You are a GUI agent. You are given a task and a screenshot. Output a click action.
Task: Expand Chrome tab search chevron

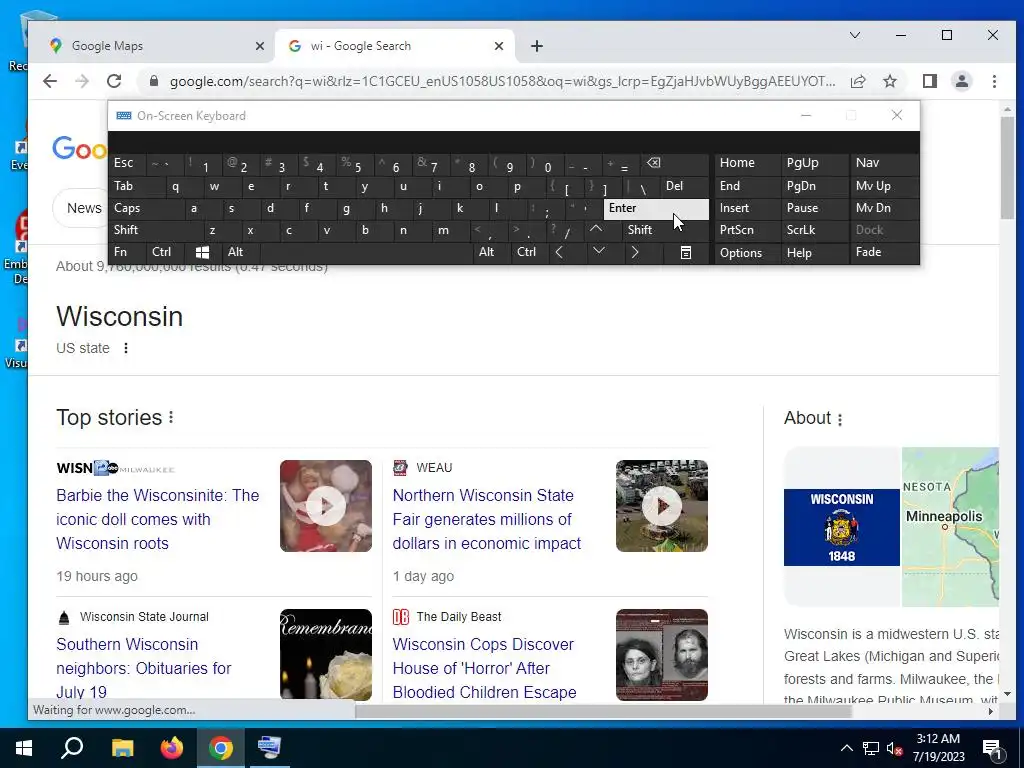click(855, 35)
